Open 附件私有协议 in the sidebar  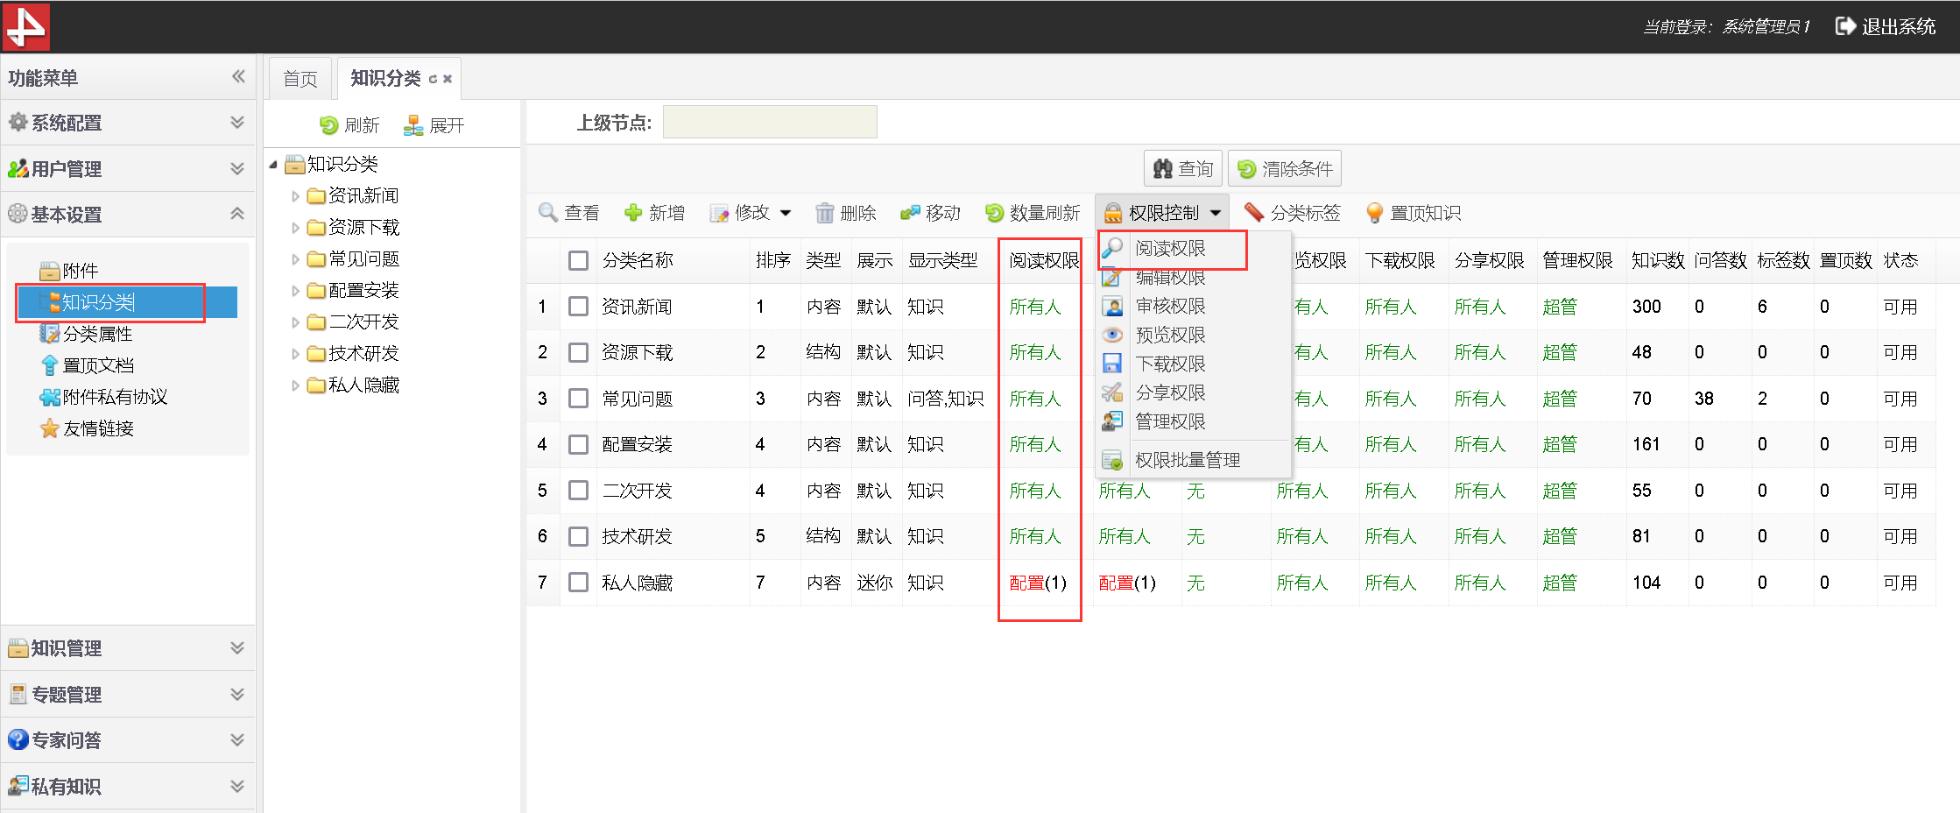point(103,397)
